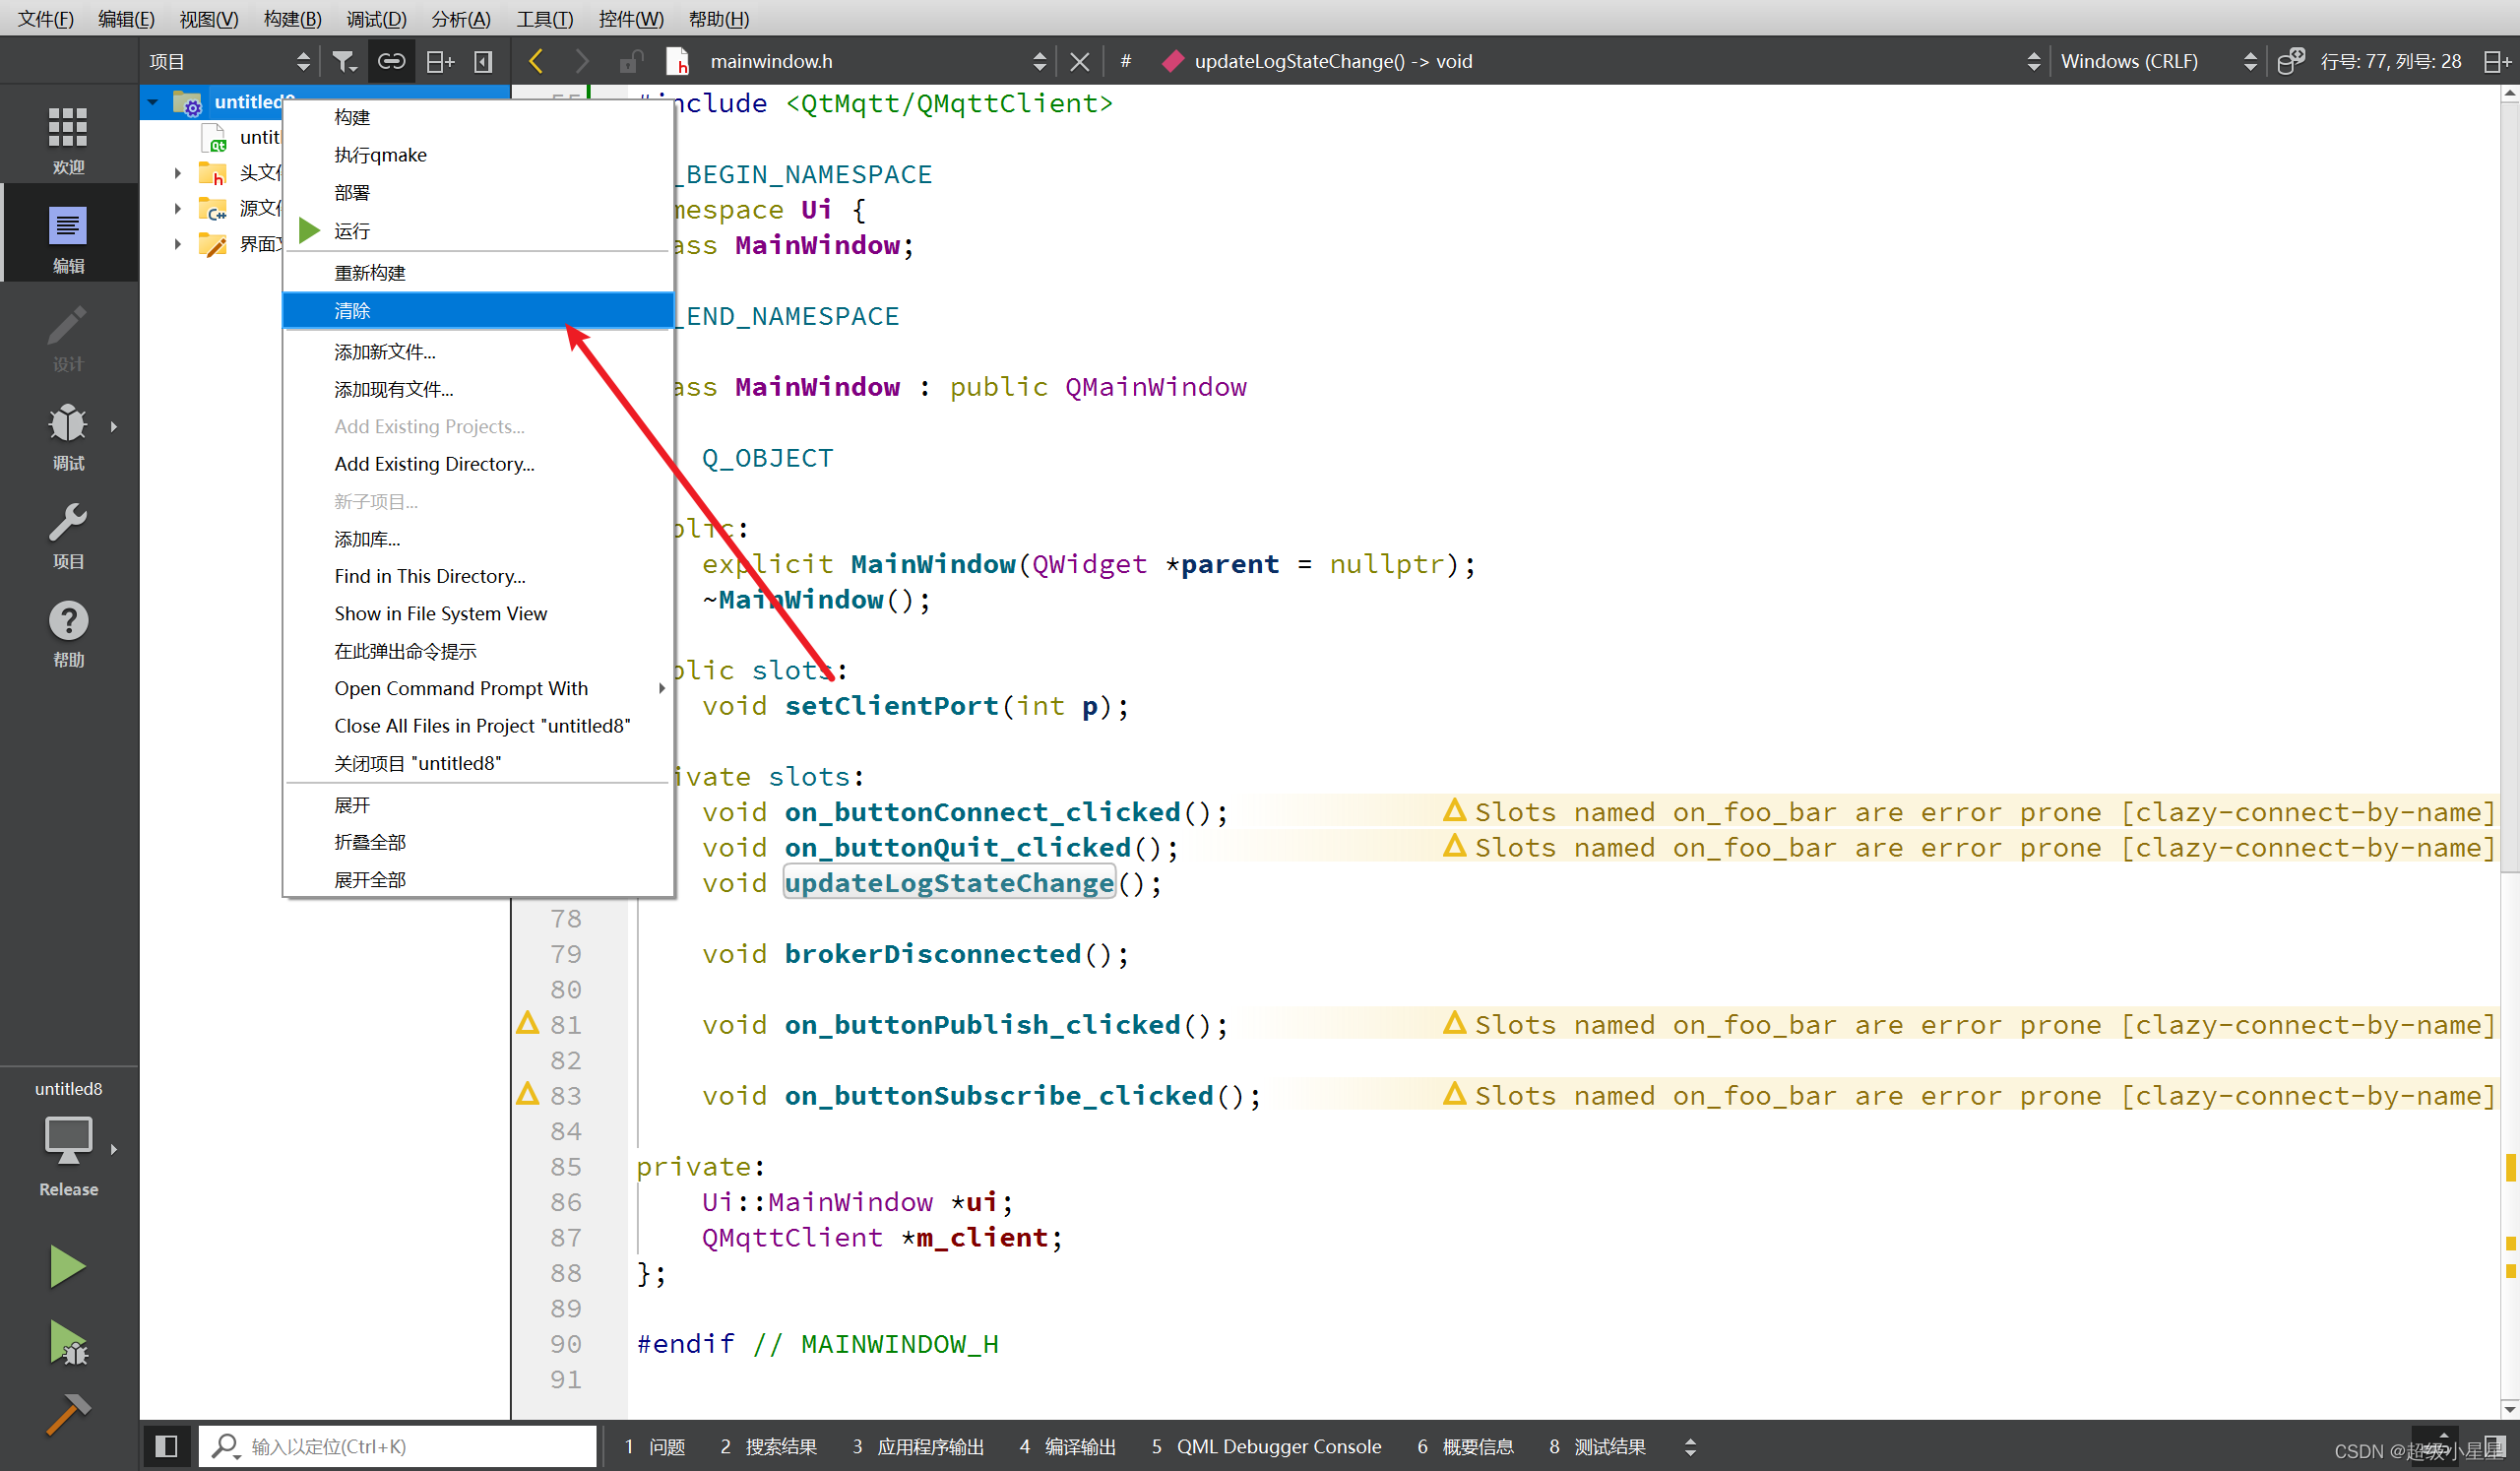Close the mainwindow.h document
This screenshot has height=1471, width=2520.
point(1079,62)
